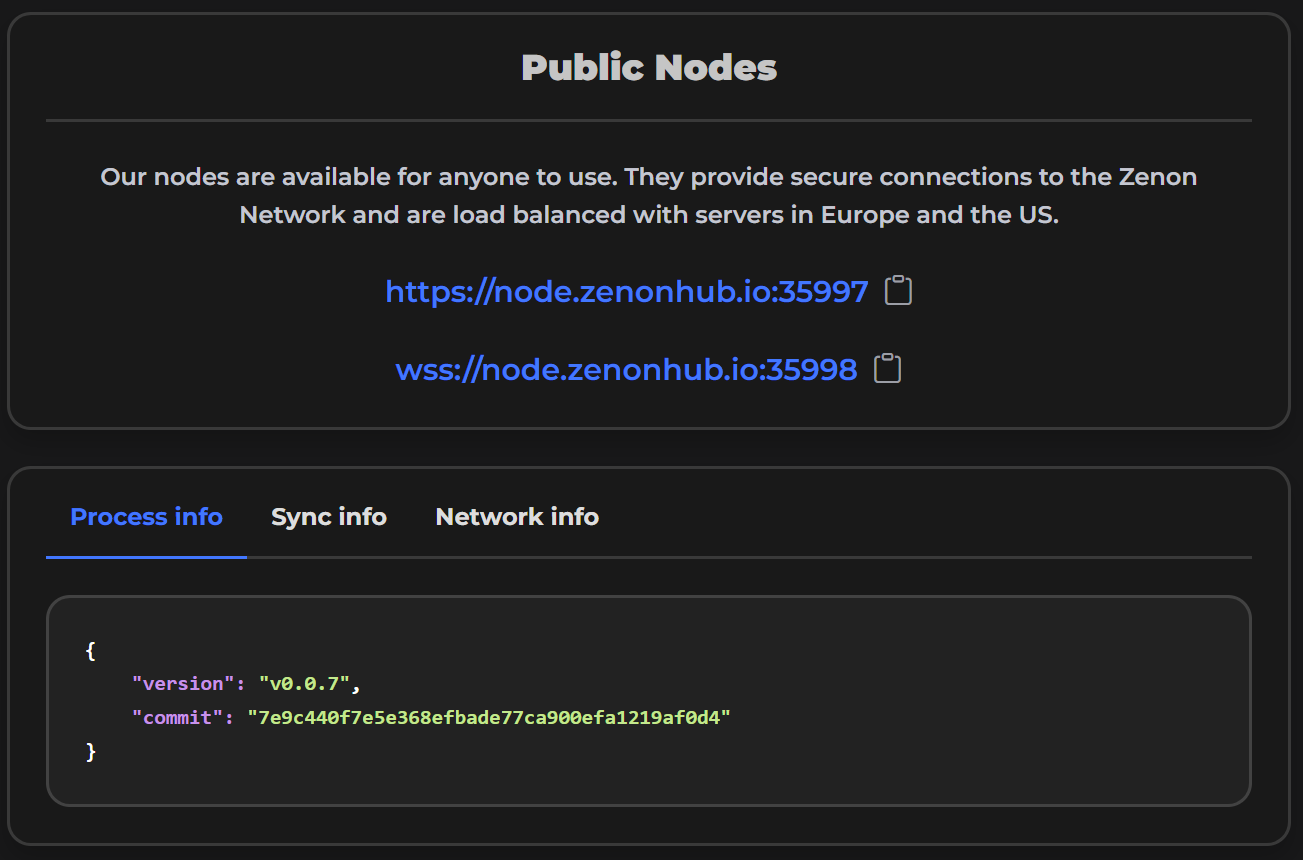The height and width of the screenshot is (860, 1303).
Task: Select the Process info tab
Action: click(147, 517)
